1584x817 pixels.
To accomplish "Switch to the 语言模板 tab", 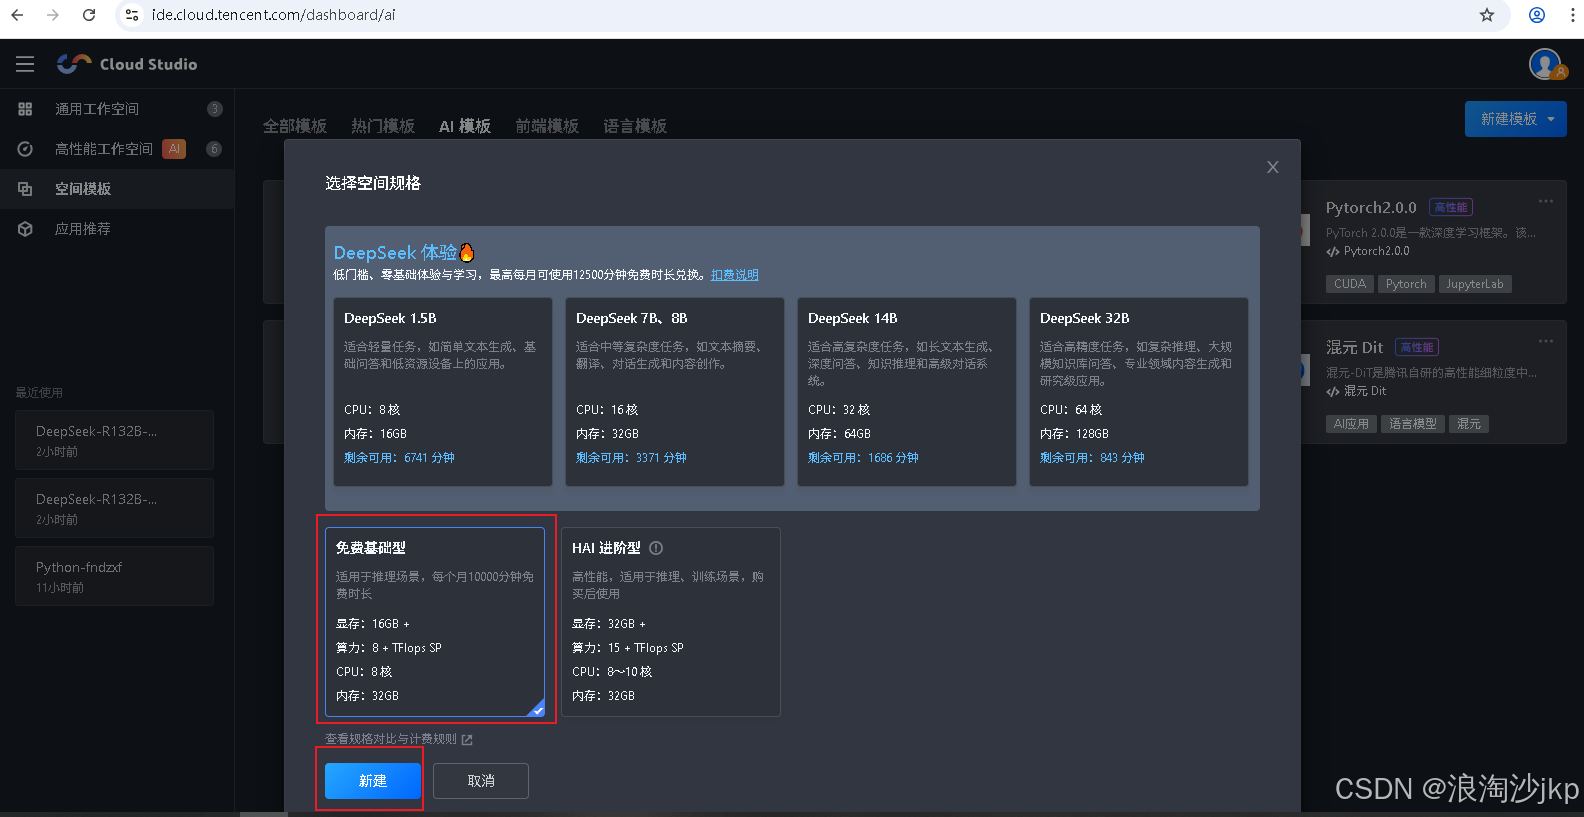I will 635,126.
